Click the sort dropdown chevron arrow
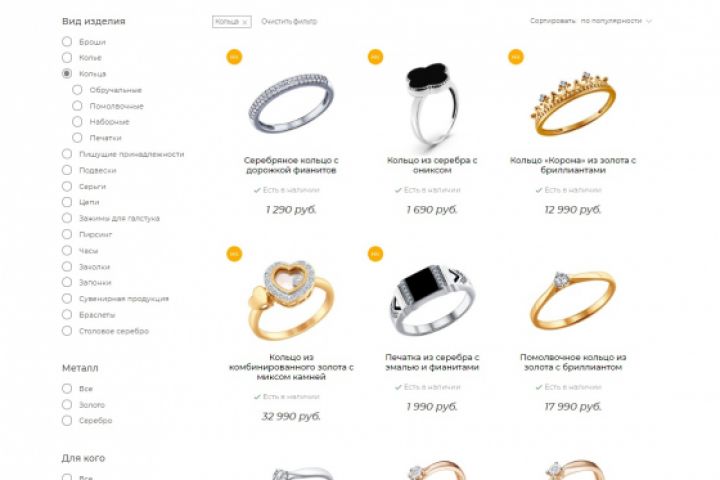The image size is (720, 480). tap(649, 21)
